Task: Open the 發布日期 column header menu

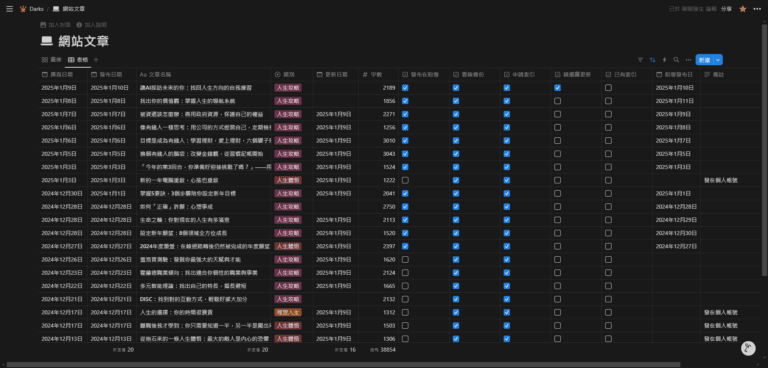Action: [112, 74]
